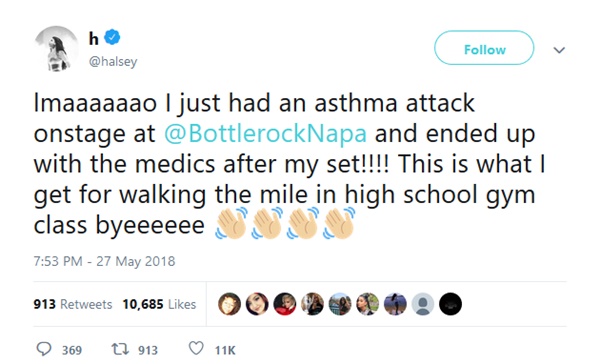Viewport: 600px width, 364px height.
Task: Click the display name h
Action: 94,38
